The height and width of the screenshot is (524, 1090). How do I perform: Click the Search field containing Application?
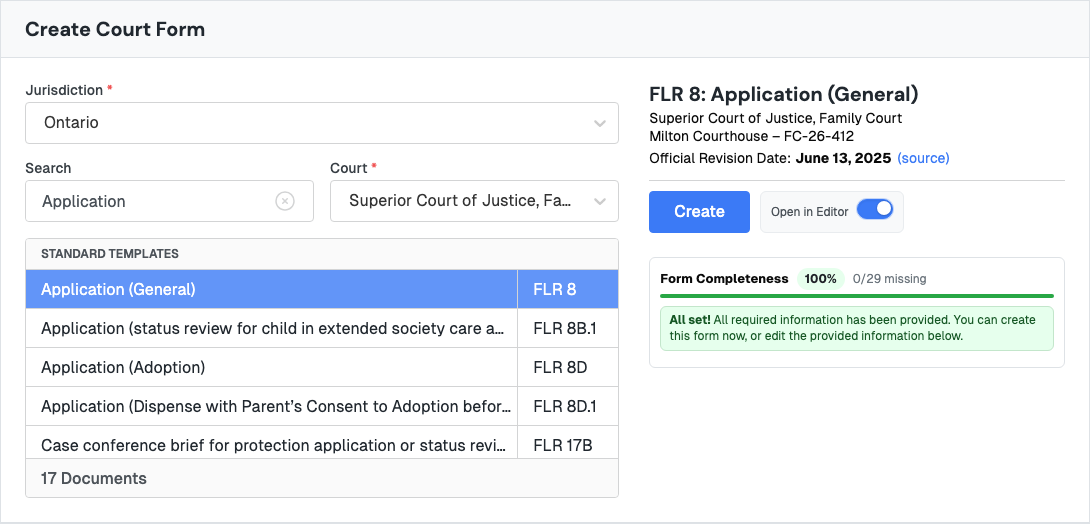(x=170, y=202)
